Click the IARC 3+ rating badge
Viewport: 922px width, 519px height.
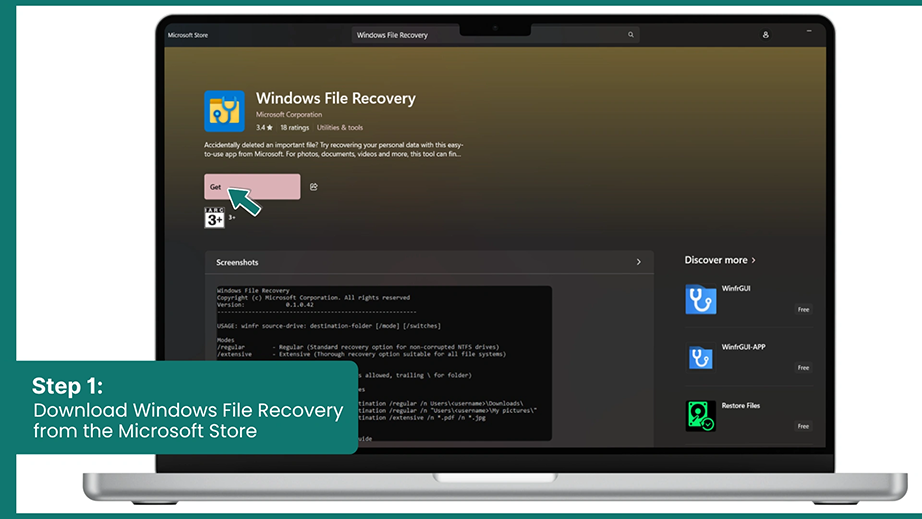(x=215, y=217)
